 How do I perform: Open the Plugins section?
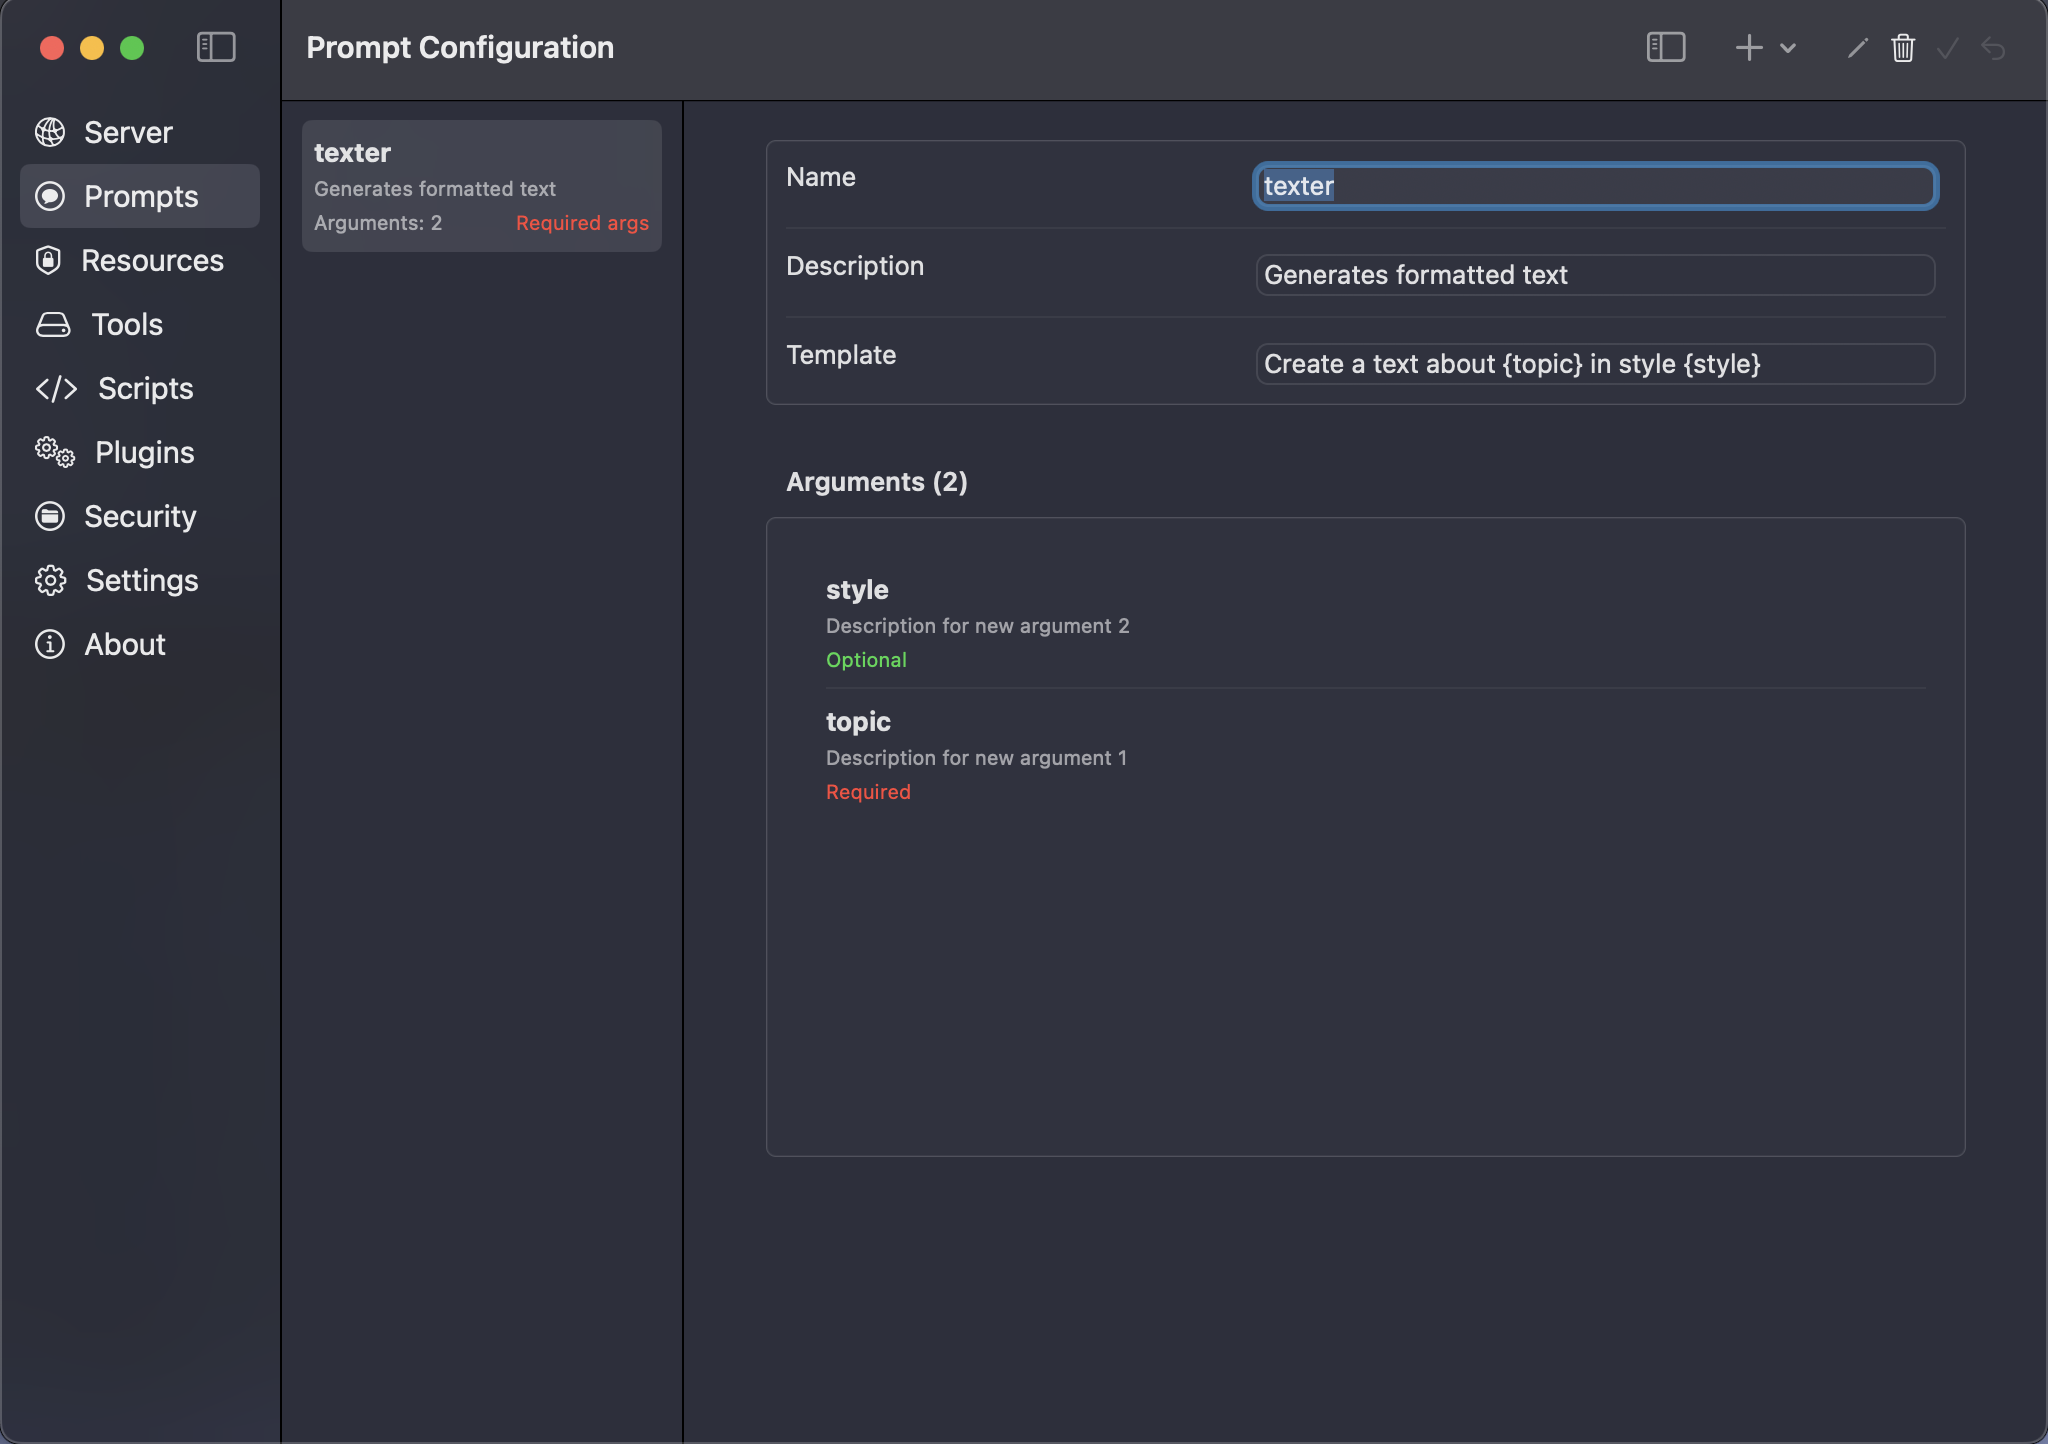pyautogui.click(x=143, y=452)
